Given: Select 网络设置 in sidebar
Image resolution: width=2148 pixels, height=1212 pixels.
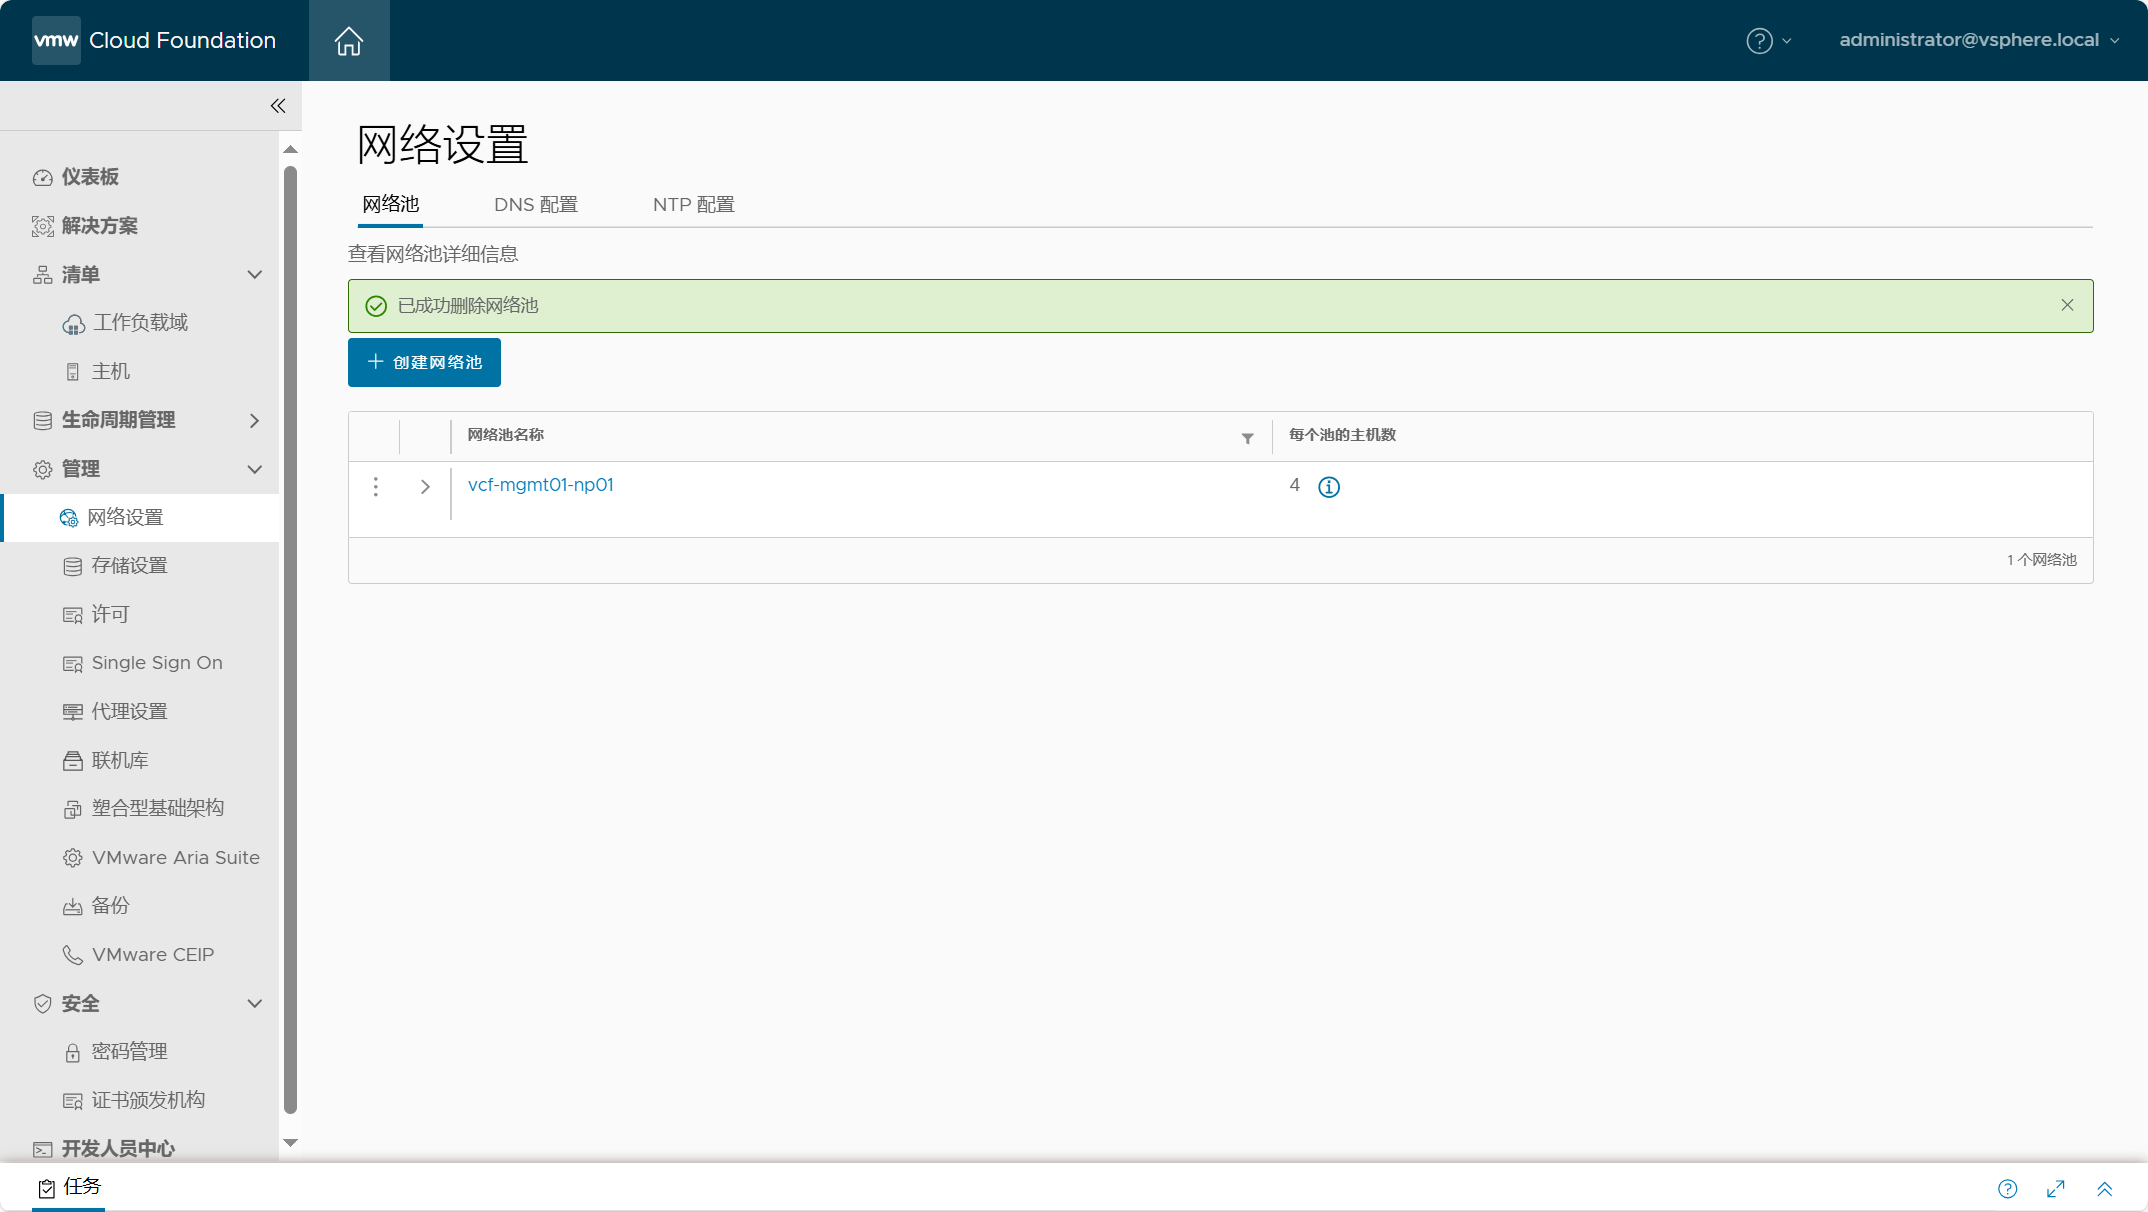Looking at the screenshot, I should [x=140, y=518].
